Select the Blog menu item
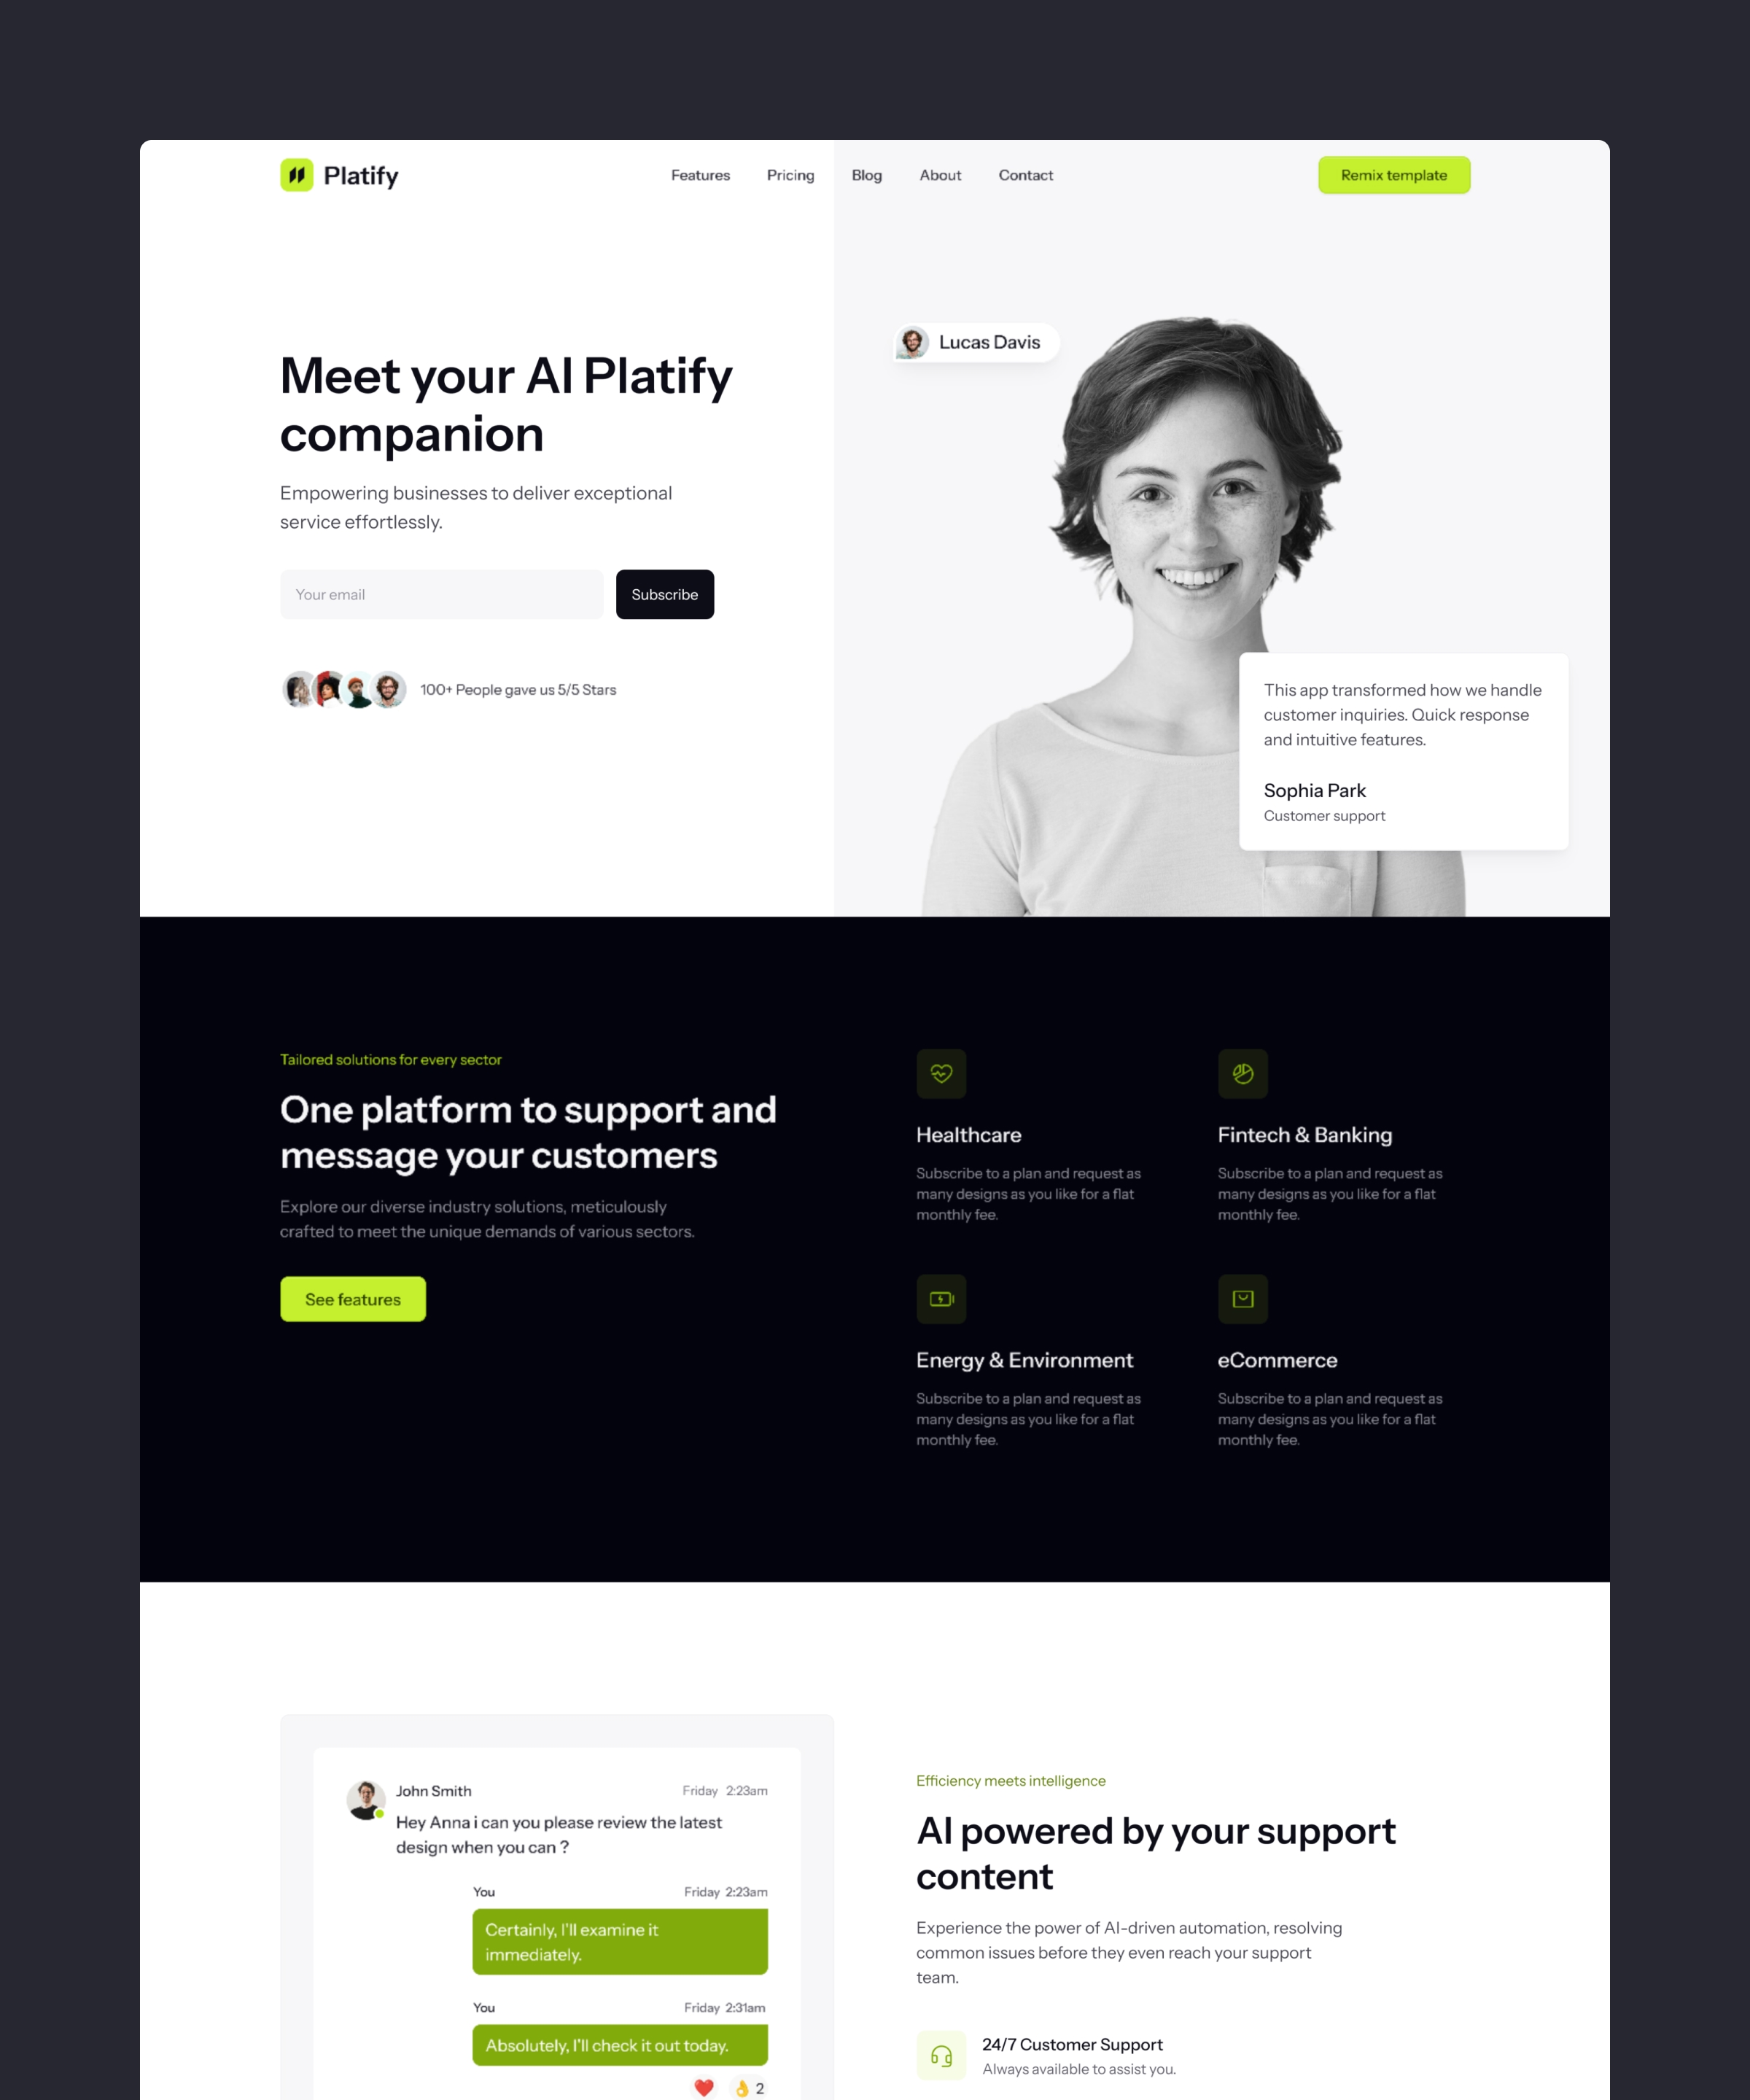This screenshot has width=1750, height=2100. pyautogui.click(x=867, y=174)
